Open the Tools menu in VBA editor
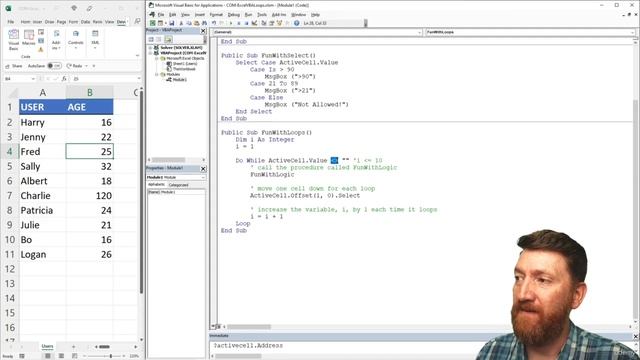This screenshot has width=640, height=360. point(262,15)
